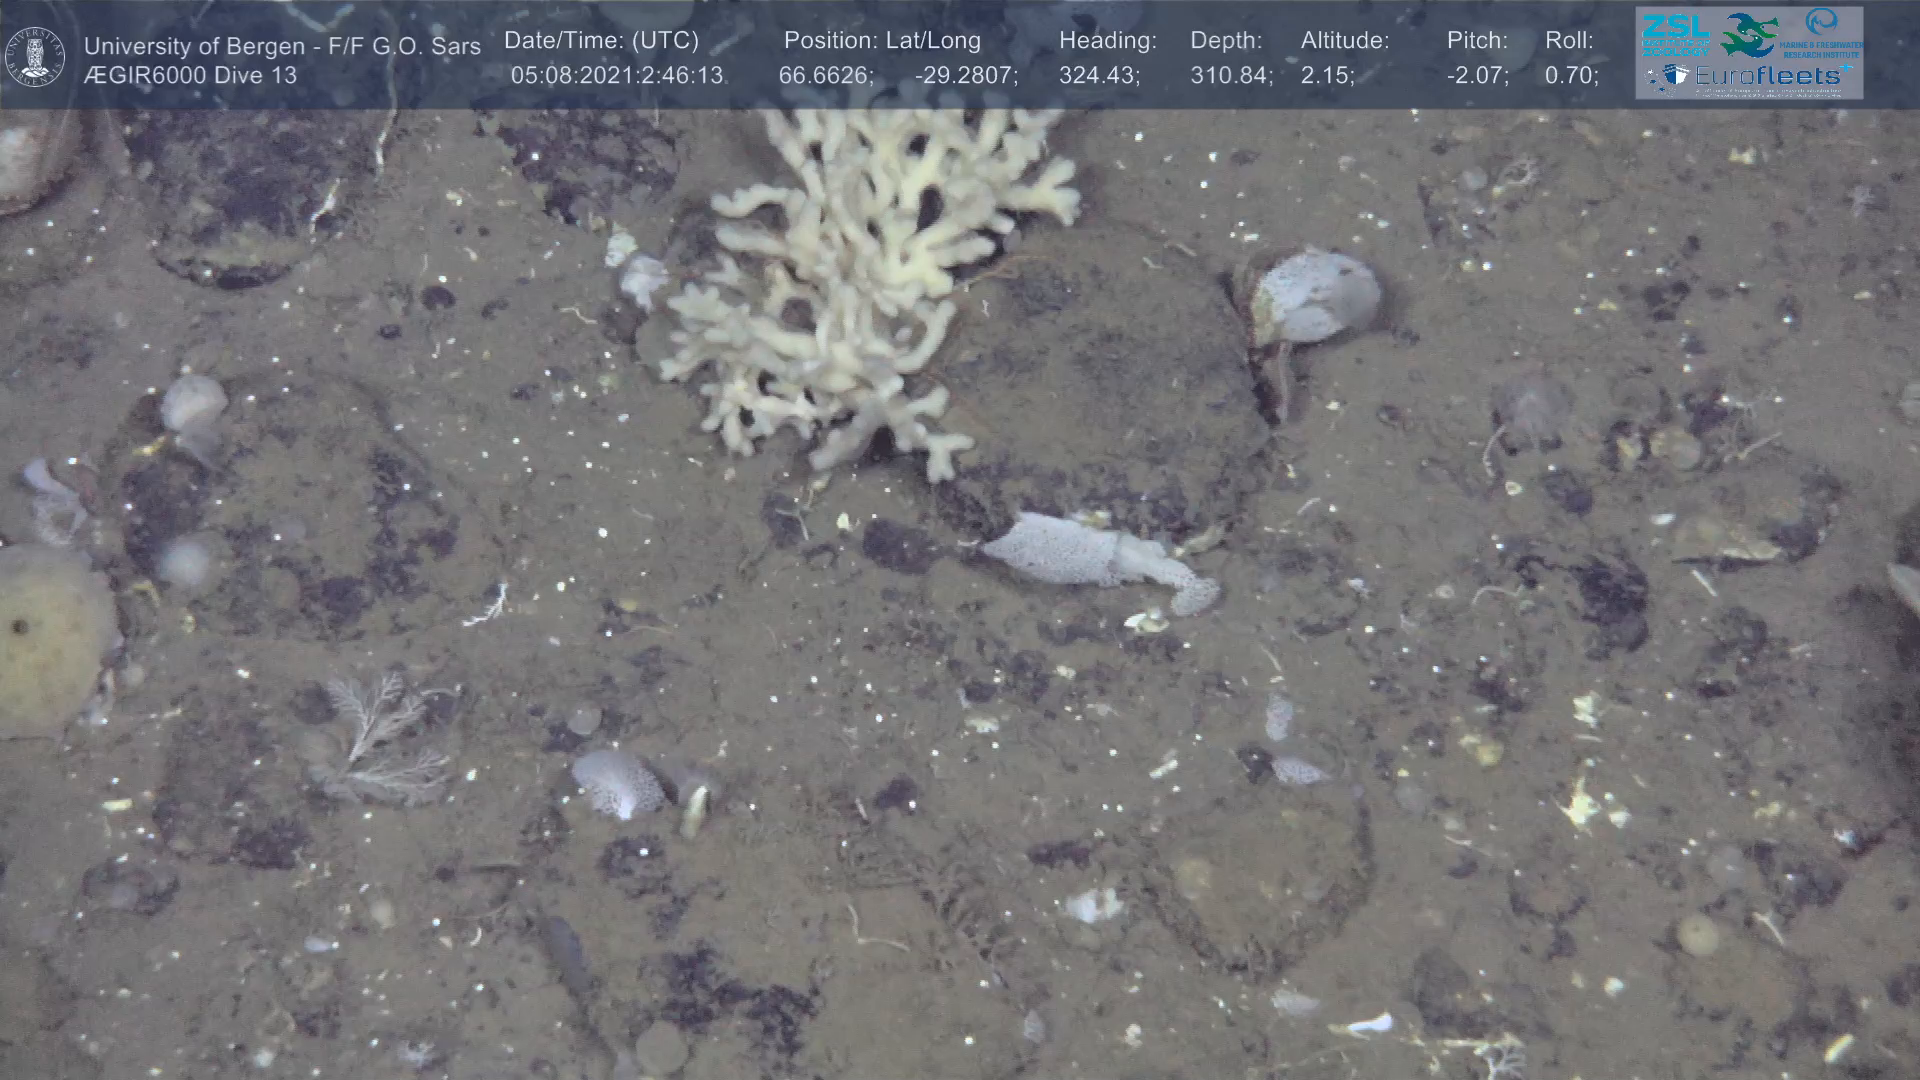Click the green-blue fish emblem logo
Viewport: 1920px width, 1080px height.
click(x=1748, y=35)
